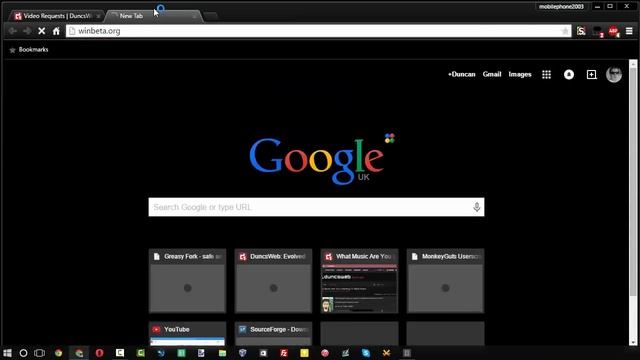Screen dimensions: 640x360
Task: Bookmark this page with the star
Action: (x=565, y=31)
